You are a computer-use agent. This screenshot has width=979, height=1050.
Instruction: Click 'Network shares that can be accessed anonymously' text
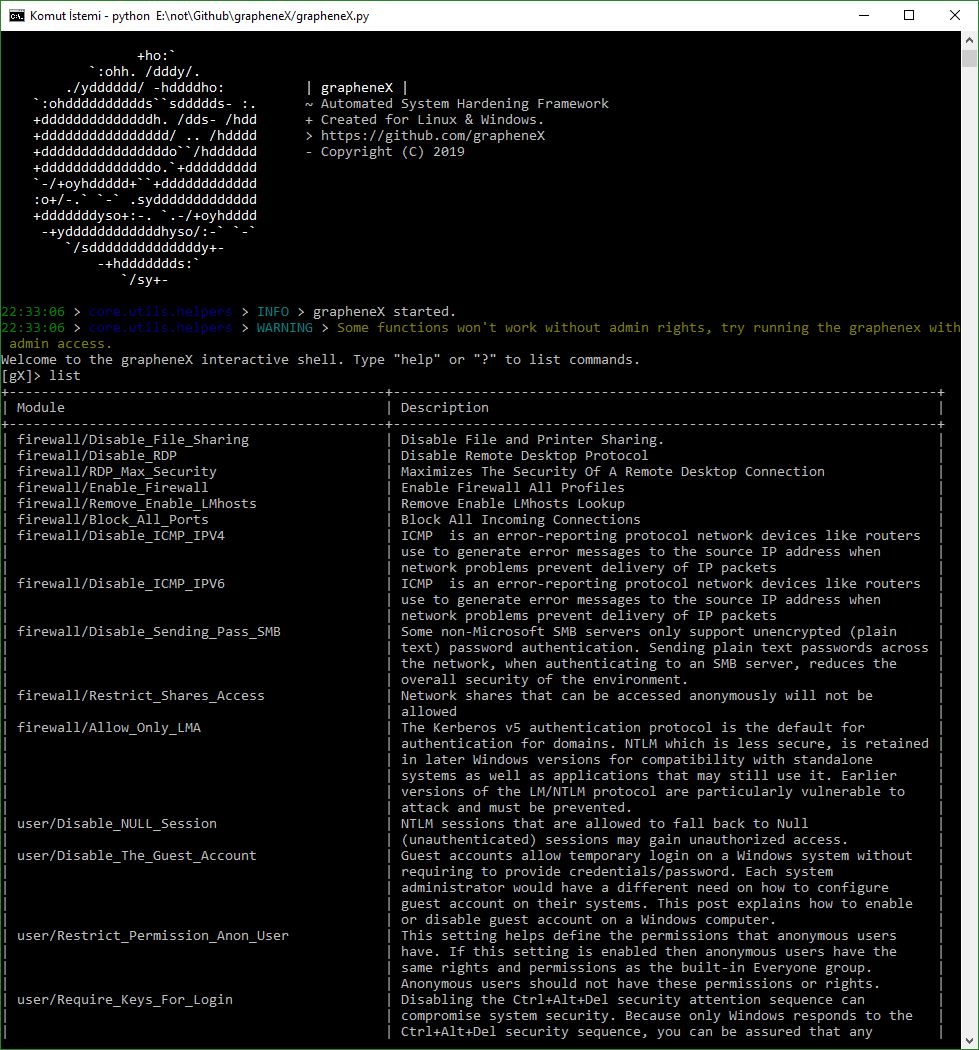pyautogui.click(x=589, y=696)
